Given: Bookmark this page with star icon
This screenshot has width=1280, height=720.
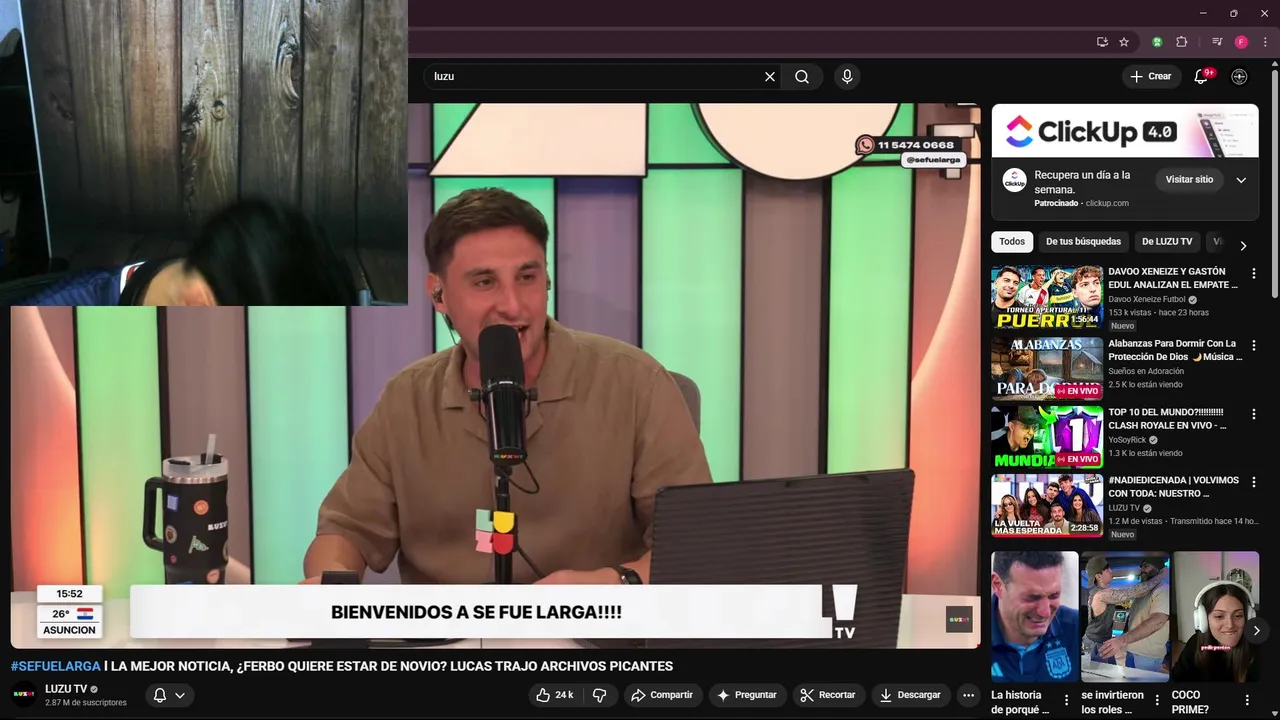Looking at the screenshot, I should [x=1124, y=42].
